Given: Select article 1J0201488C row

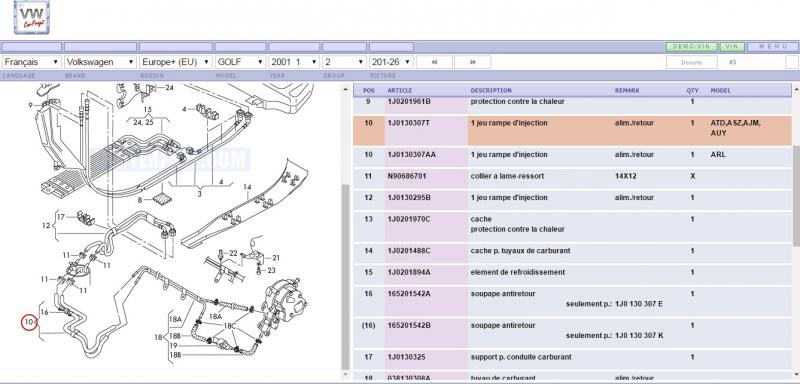Looking at the screenshot, I should [572, 253].
